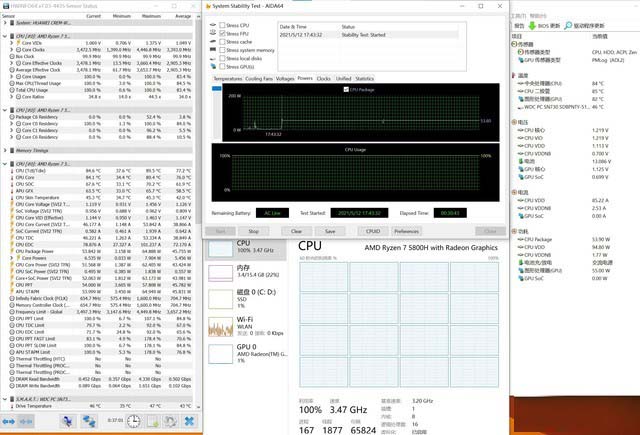
Task: Switch to the Clocks tab
Action: click(x=323, y=78)
